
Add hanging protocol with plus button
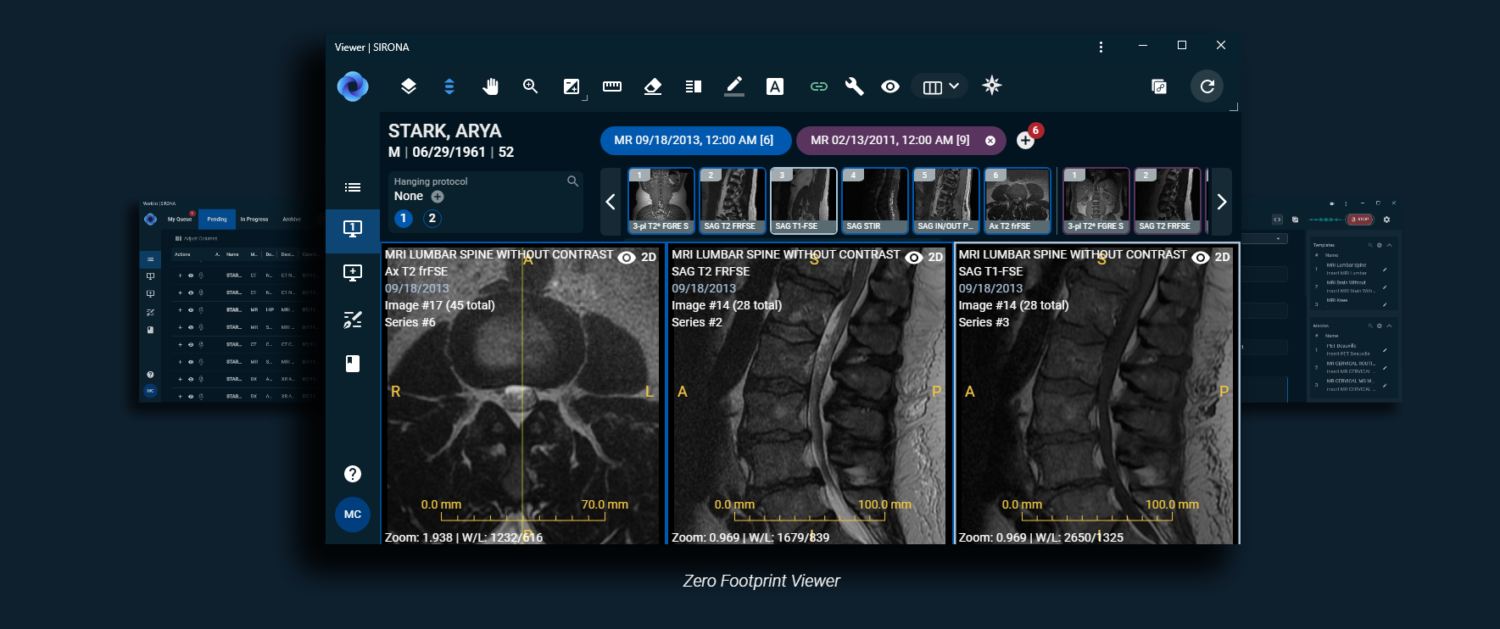tap(437, 197)
